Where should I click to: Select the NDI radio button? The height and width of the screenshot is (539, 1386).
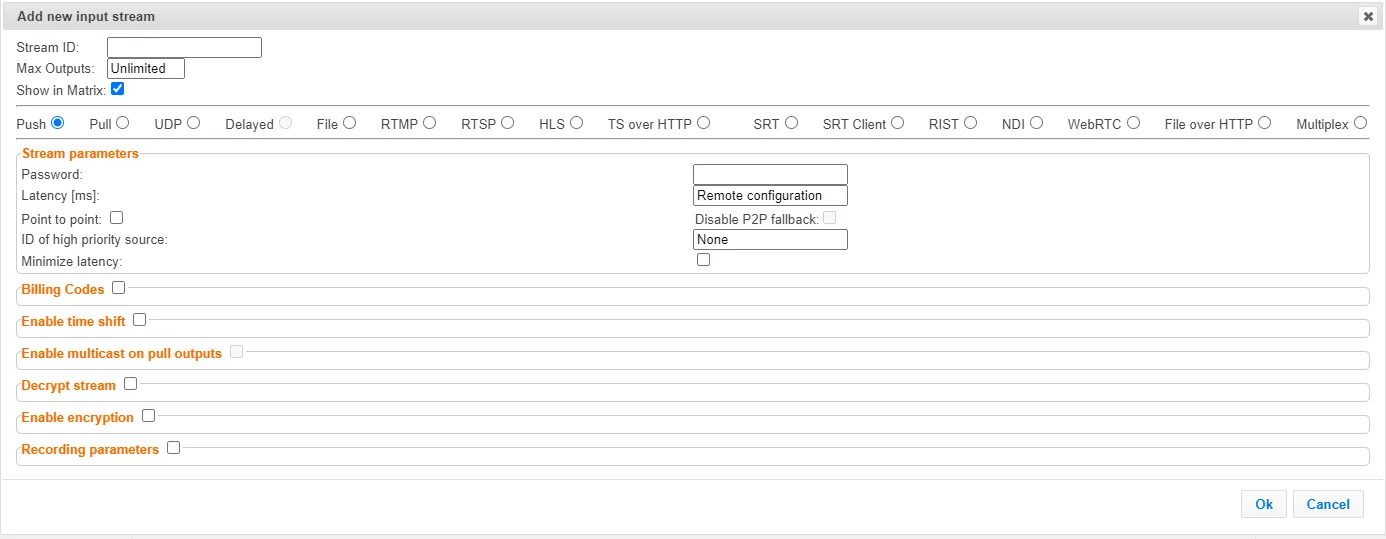[x=1036, y=123]
